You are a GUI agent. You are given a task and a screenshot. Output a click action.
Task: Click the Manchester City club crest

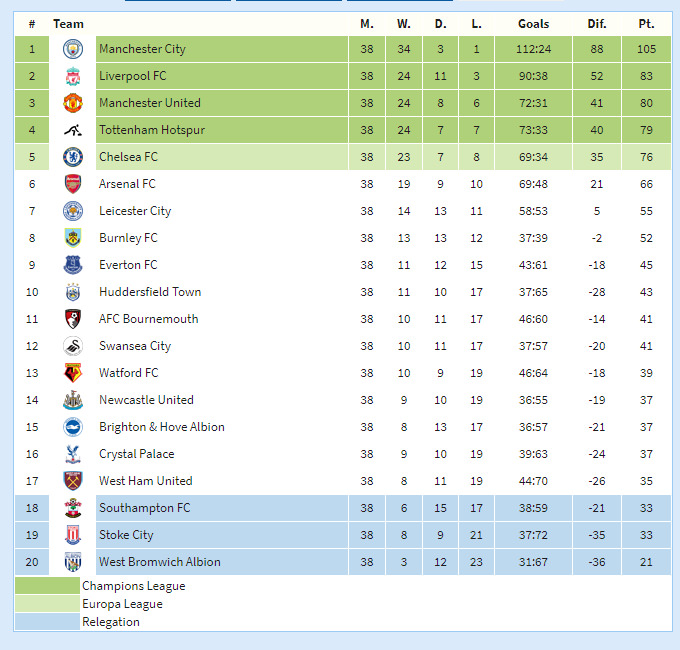click(x=73, y=49)
